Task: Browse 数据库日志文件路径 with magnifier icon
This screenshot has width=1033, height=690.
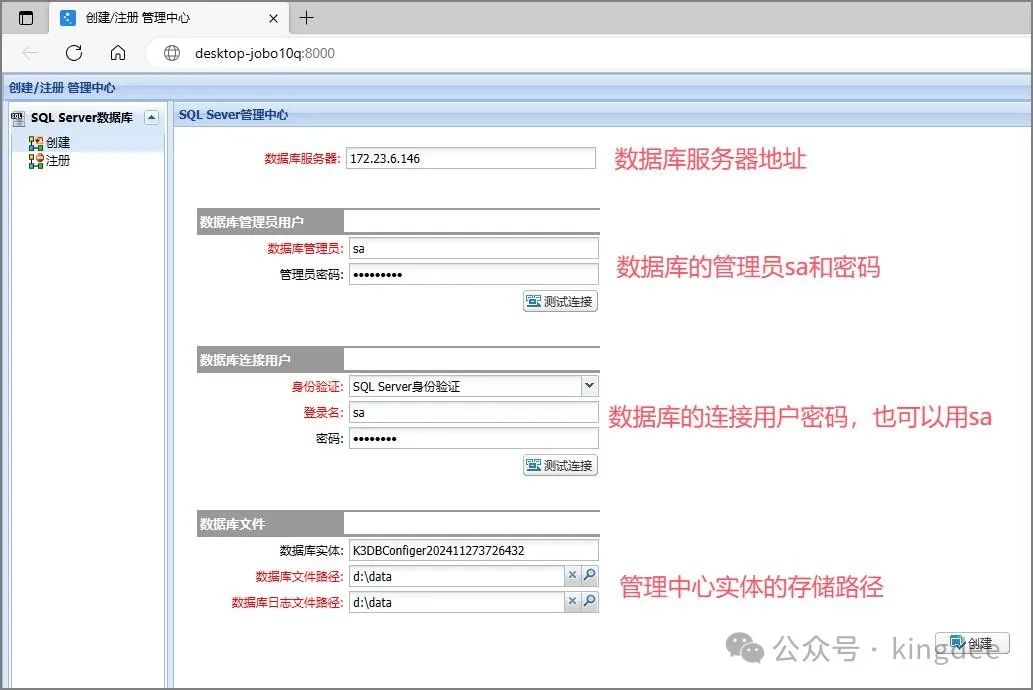Action: point(590,601)
